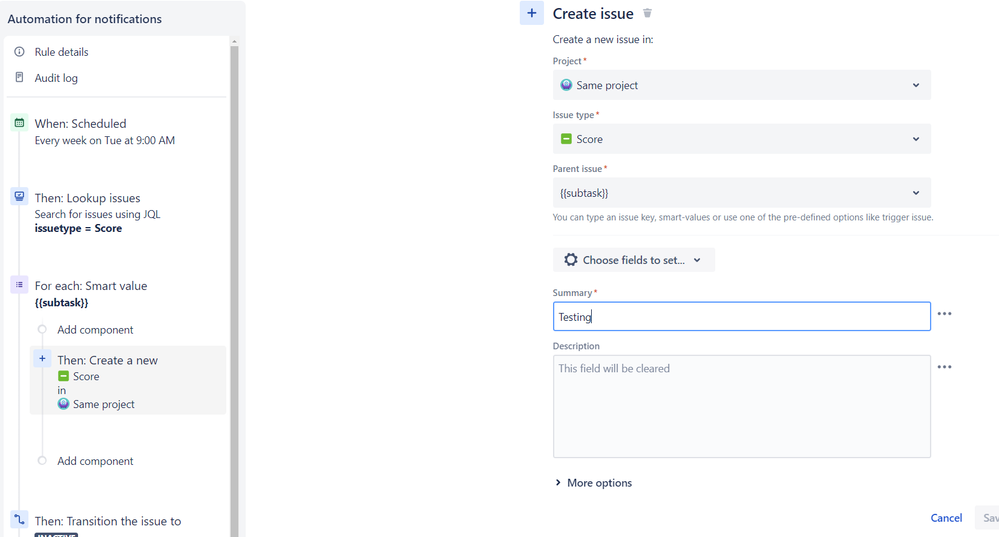Click the Audit log document icon

(x=20, y=77)
